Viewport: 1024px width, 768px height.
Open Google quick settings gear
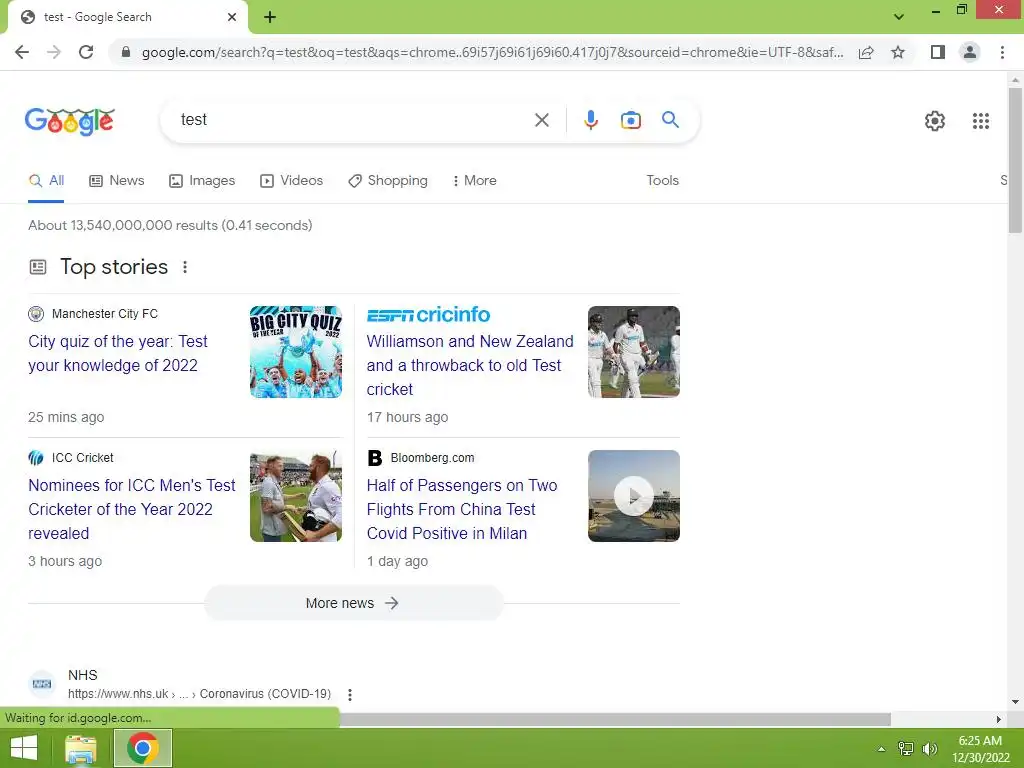tap(935, 121)
